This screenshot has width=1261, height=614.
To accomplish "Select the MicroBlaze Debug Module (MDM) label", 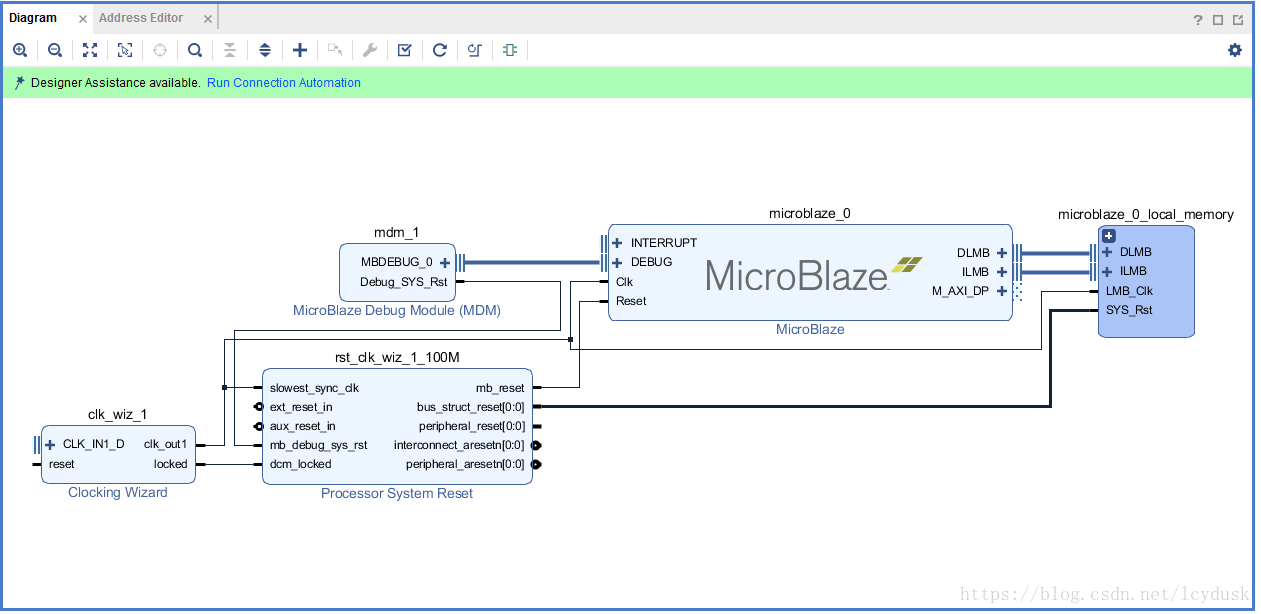I will [397, 310].
